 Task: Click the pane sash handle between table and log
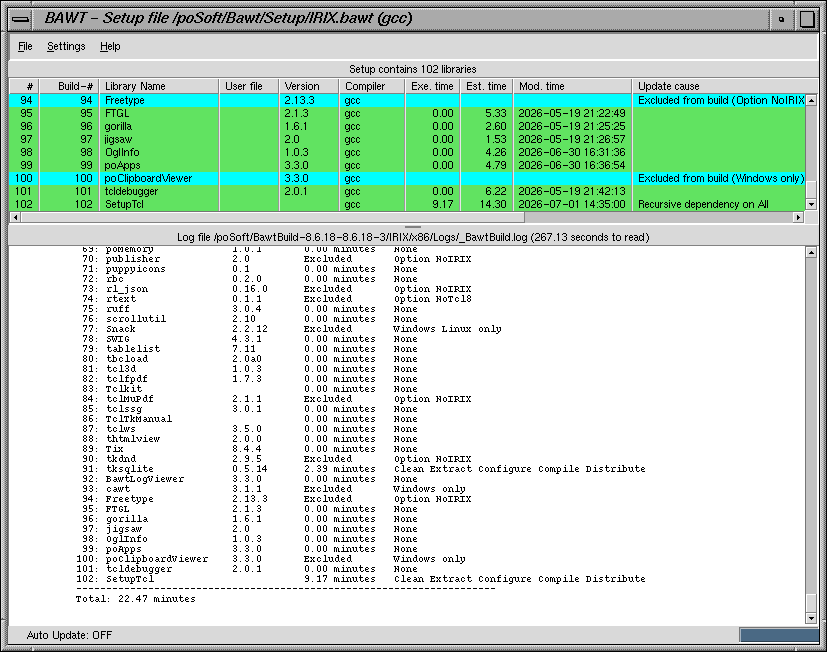point(413,226)
